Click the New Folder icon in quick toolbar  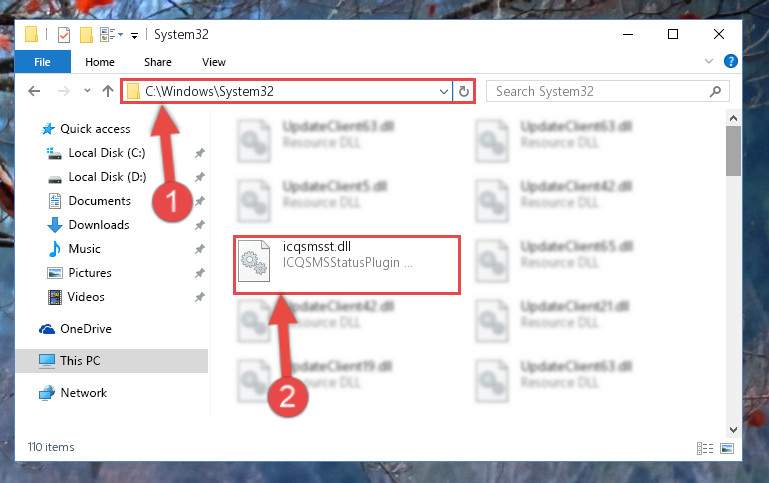click(x=86, y=35)
